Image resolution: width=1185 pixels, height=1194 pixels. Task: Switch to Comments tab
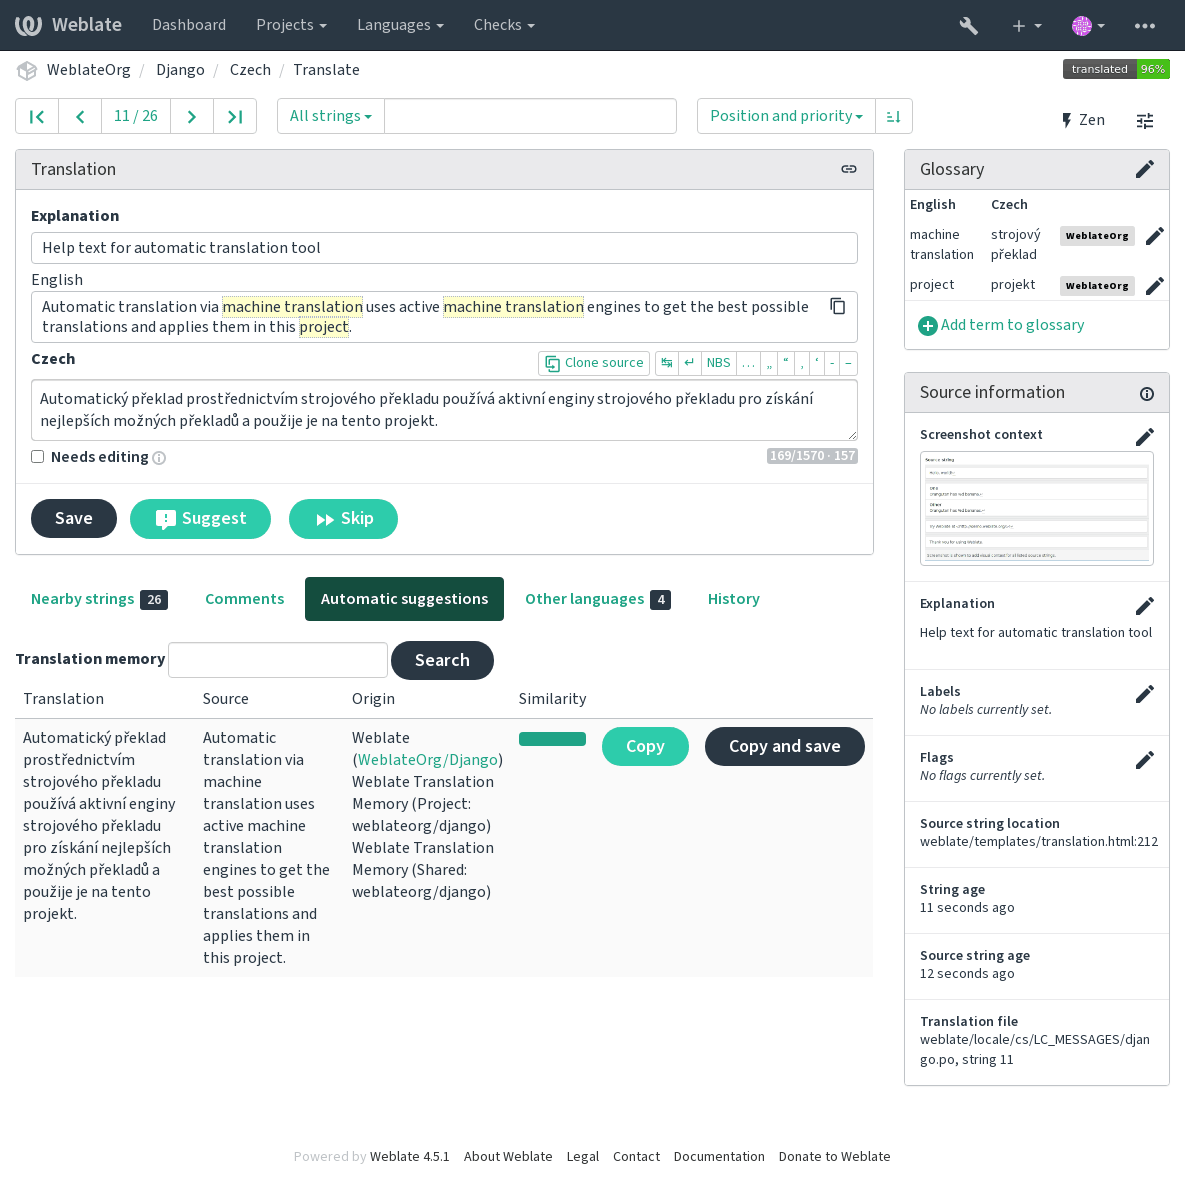coord(244,599)
